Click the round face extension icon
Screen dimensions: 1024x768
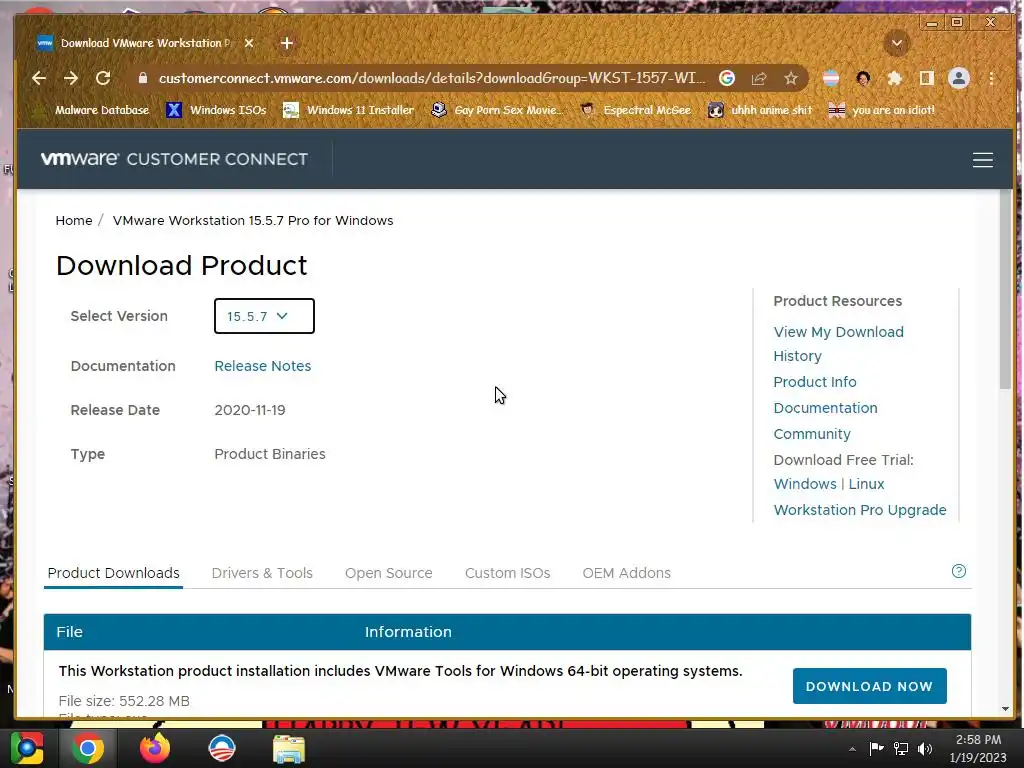tap(863, 78)
